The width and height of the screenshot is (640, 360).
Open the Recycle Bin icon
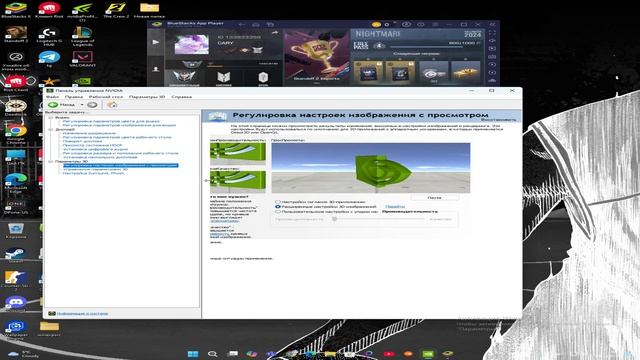click(16, 230)
